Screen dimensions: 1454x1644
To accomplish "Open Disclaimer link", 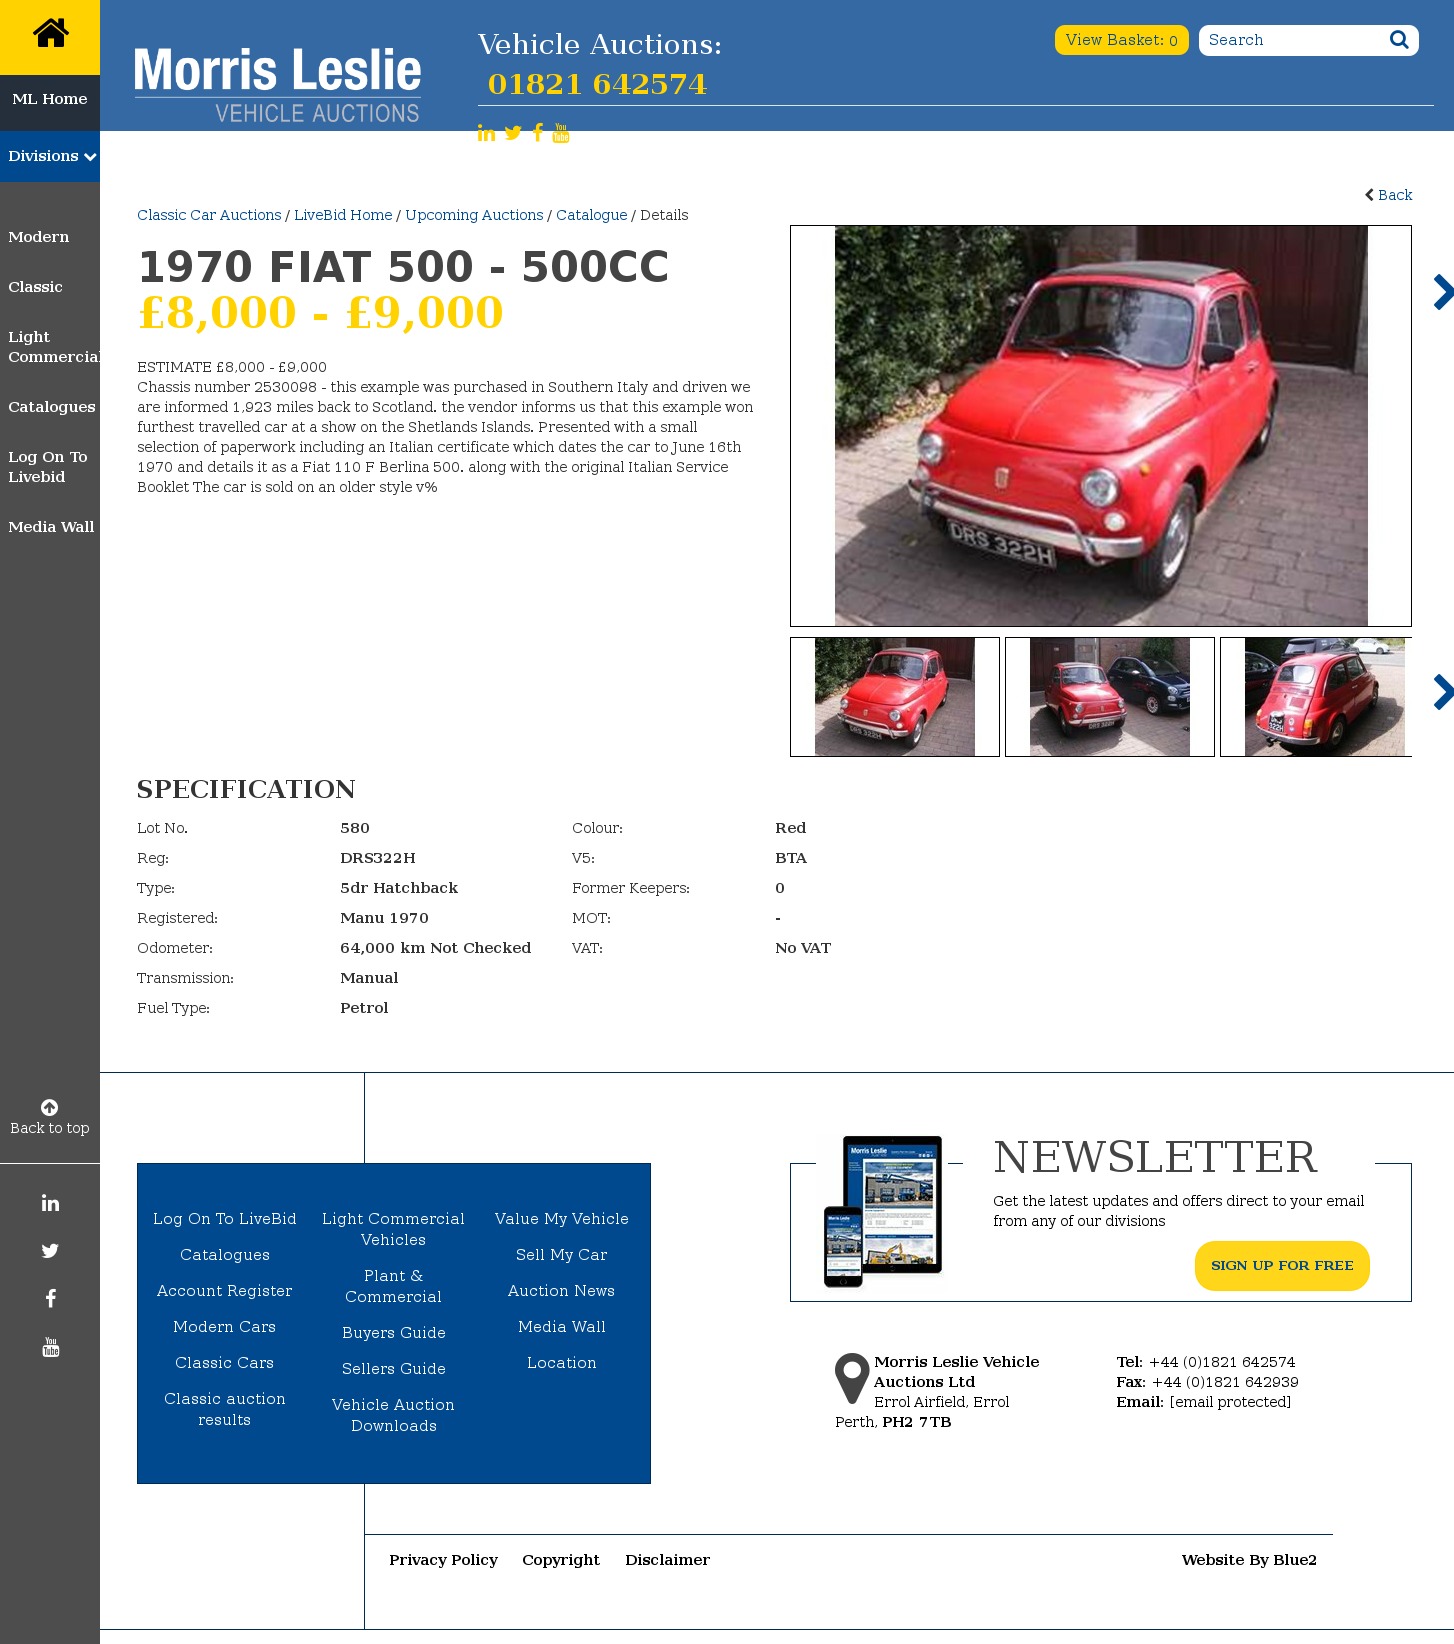I will coord(667,1560).
